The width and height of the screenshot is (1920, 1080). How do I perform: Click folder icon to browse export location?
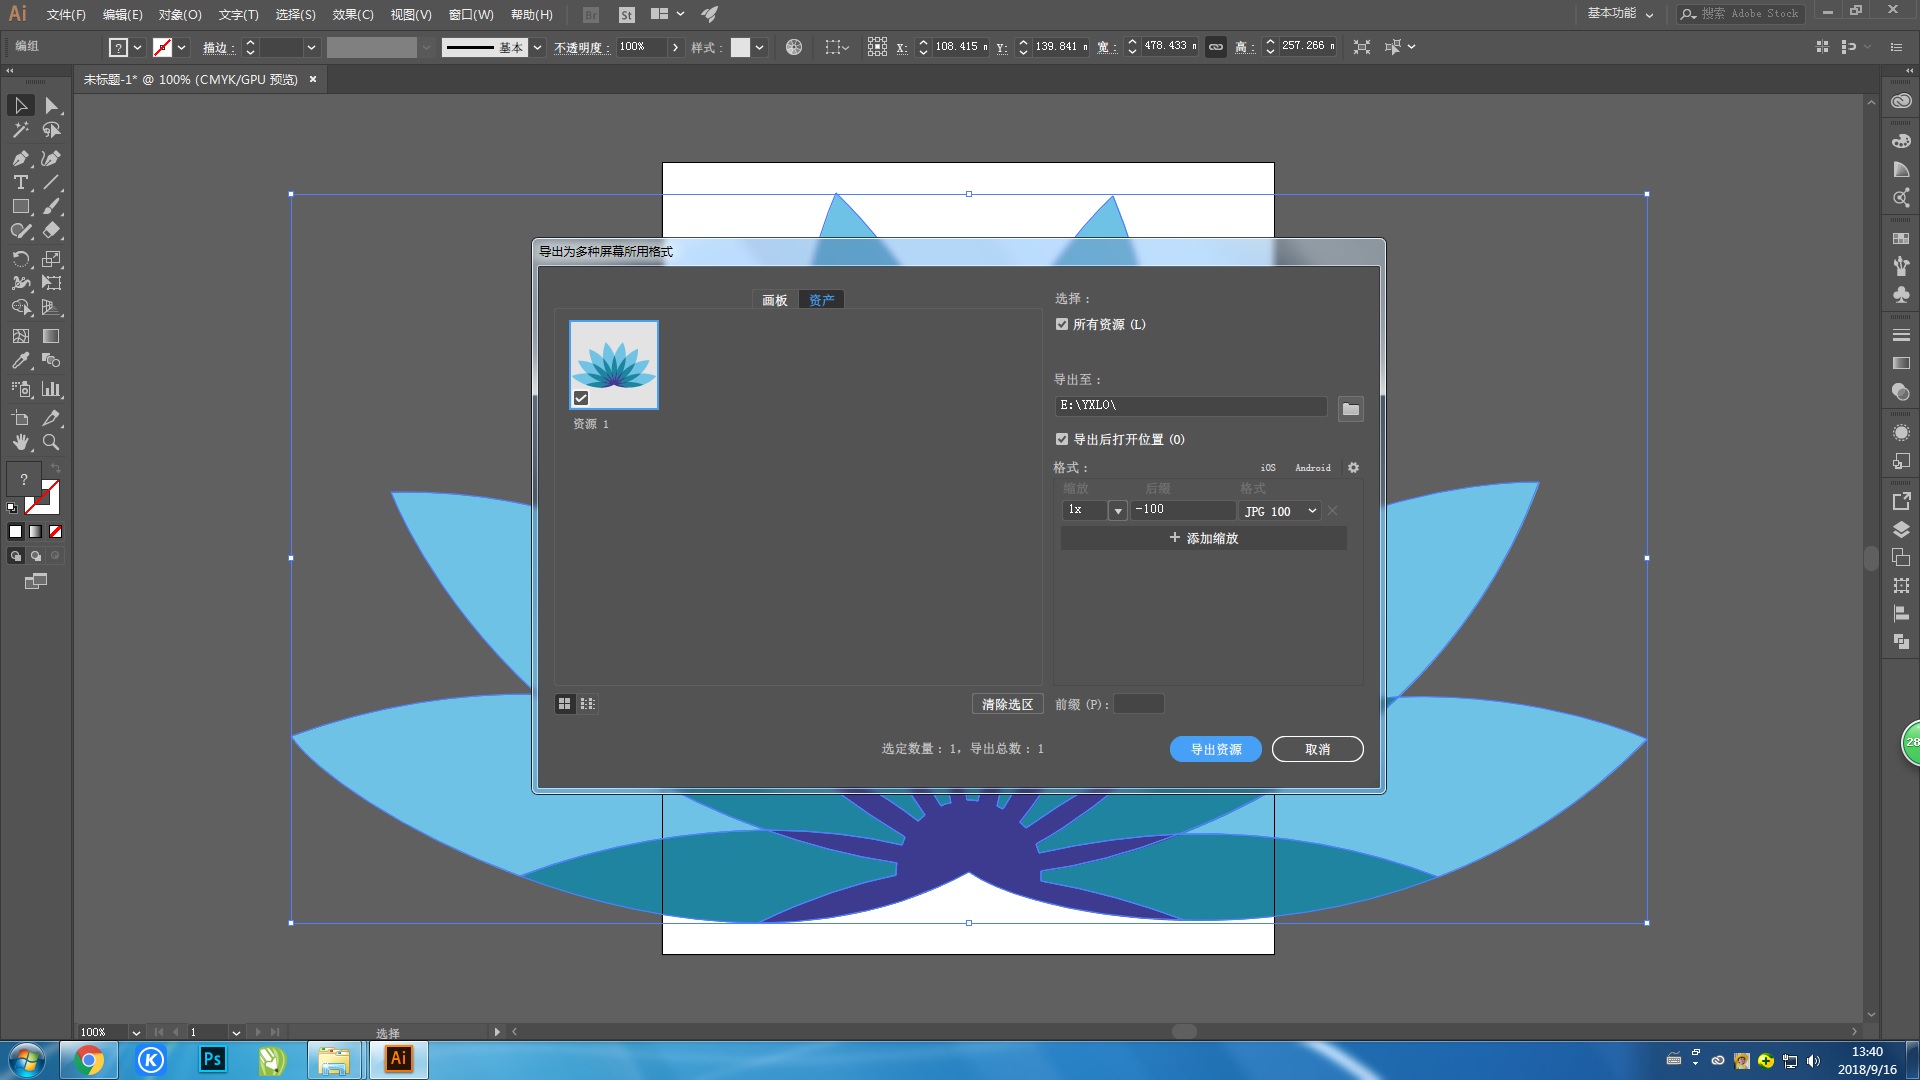click(1350, 409)
